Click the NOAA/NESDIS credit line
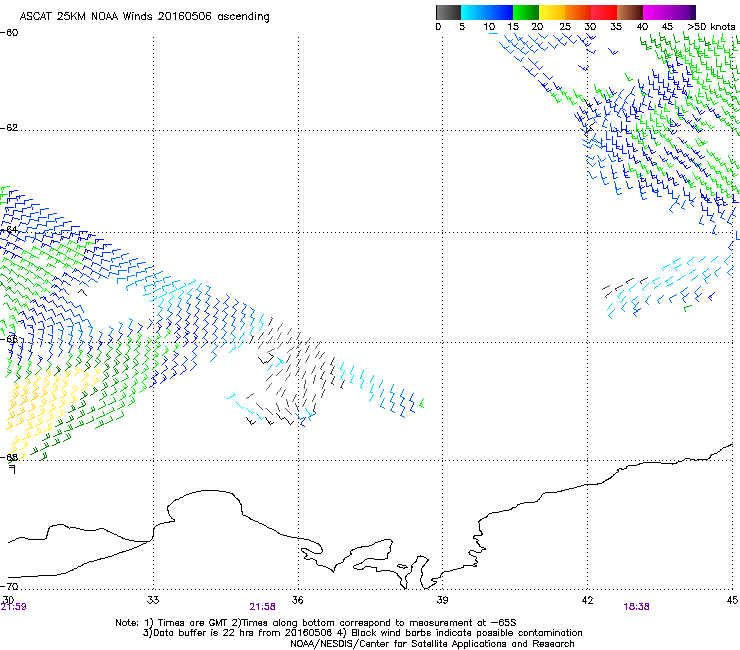This screenshot has width=740, height=650. click(432, 644)
